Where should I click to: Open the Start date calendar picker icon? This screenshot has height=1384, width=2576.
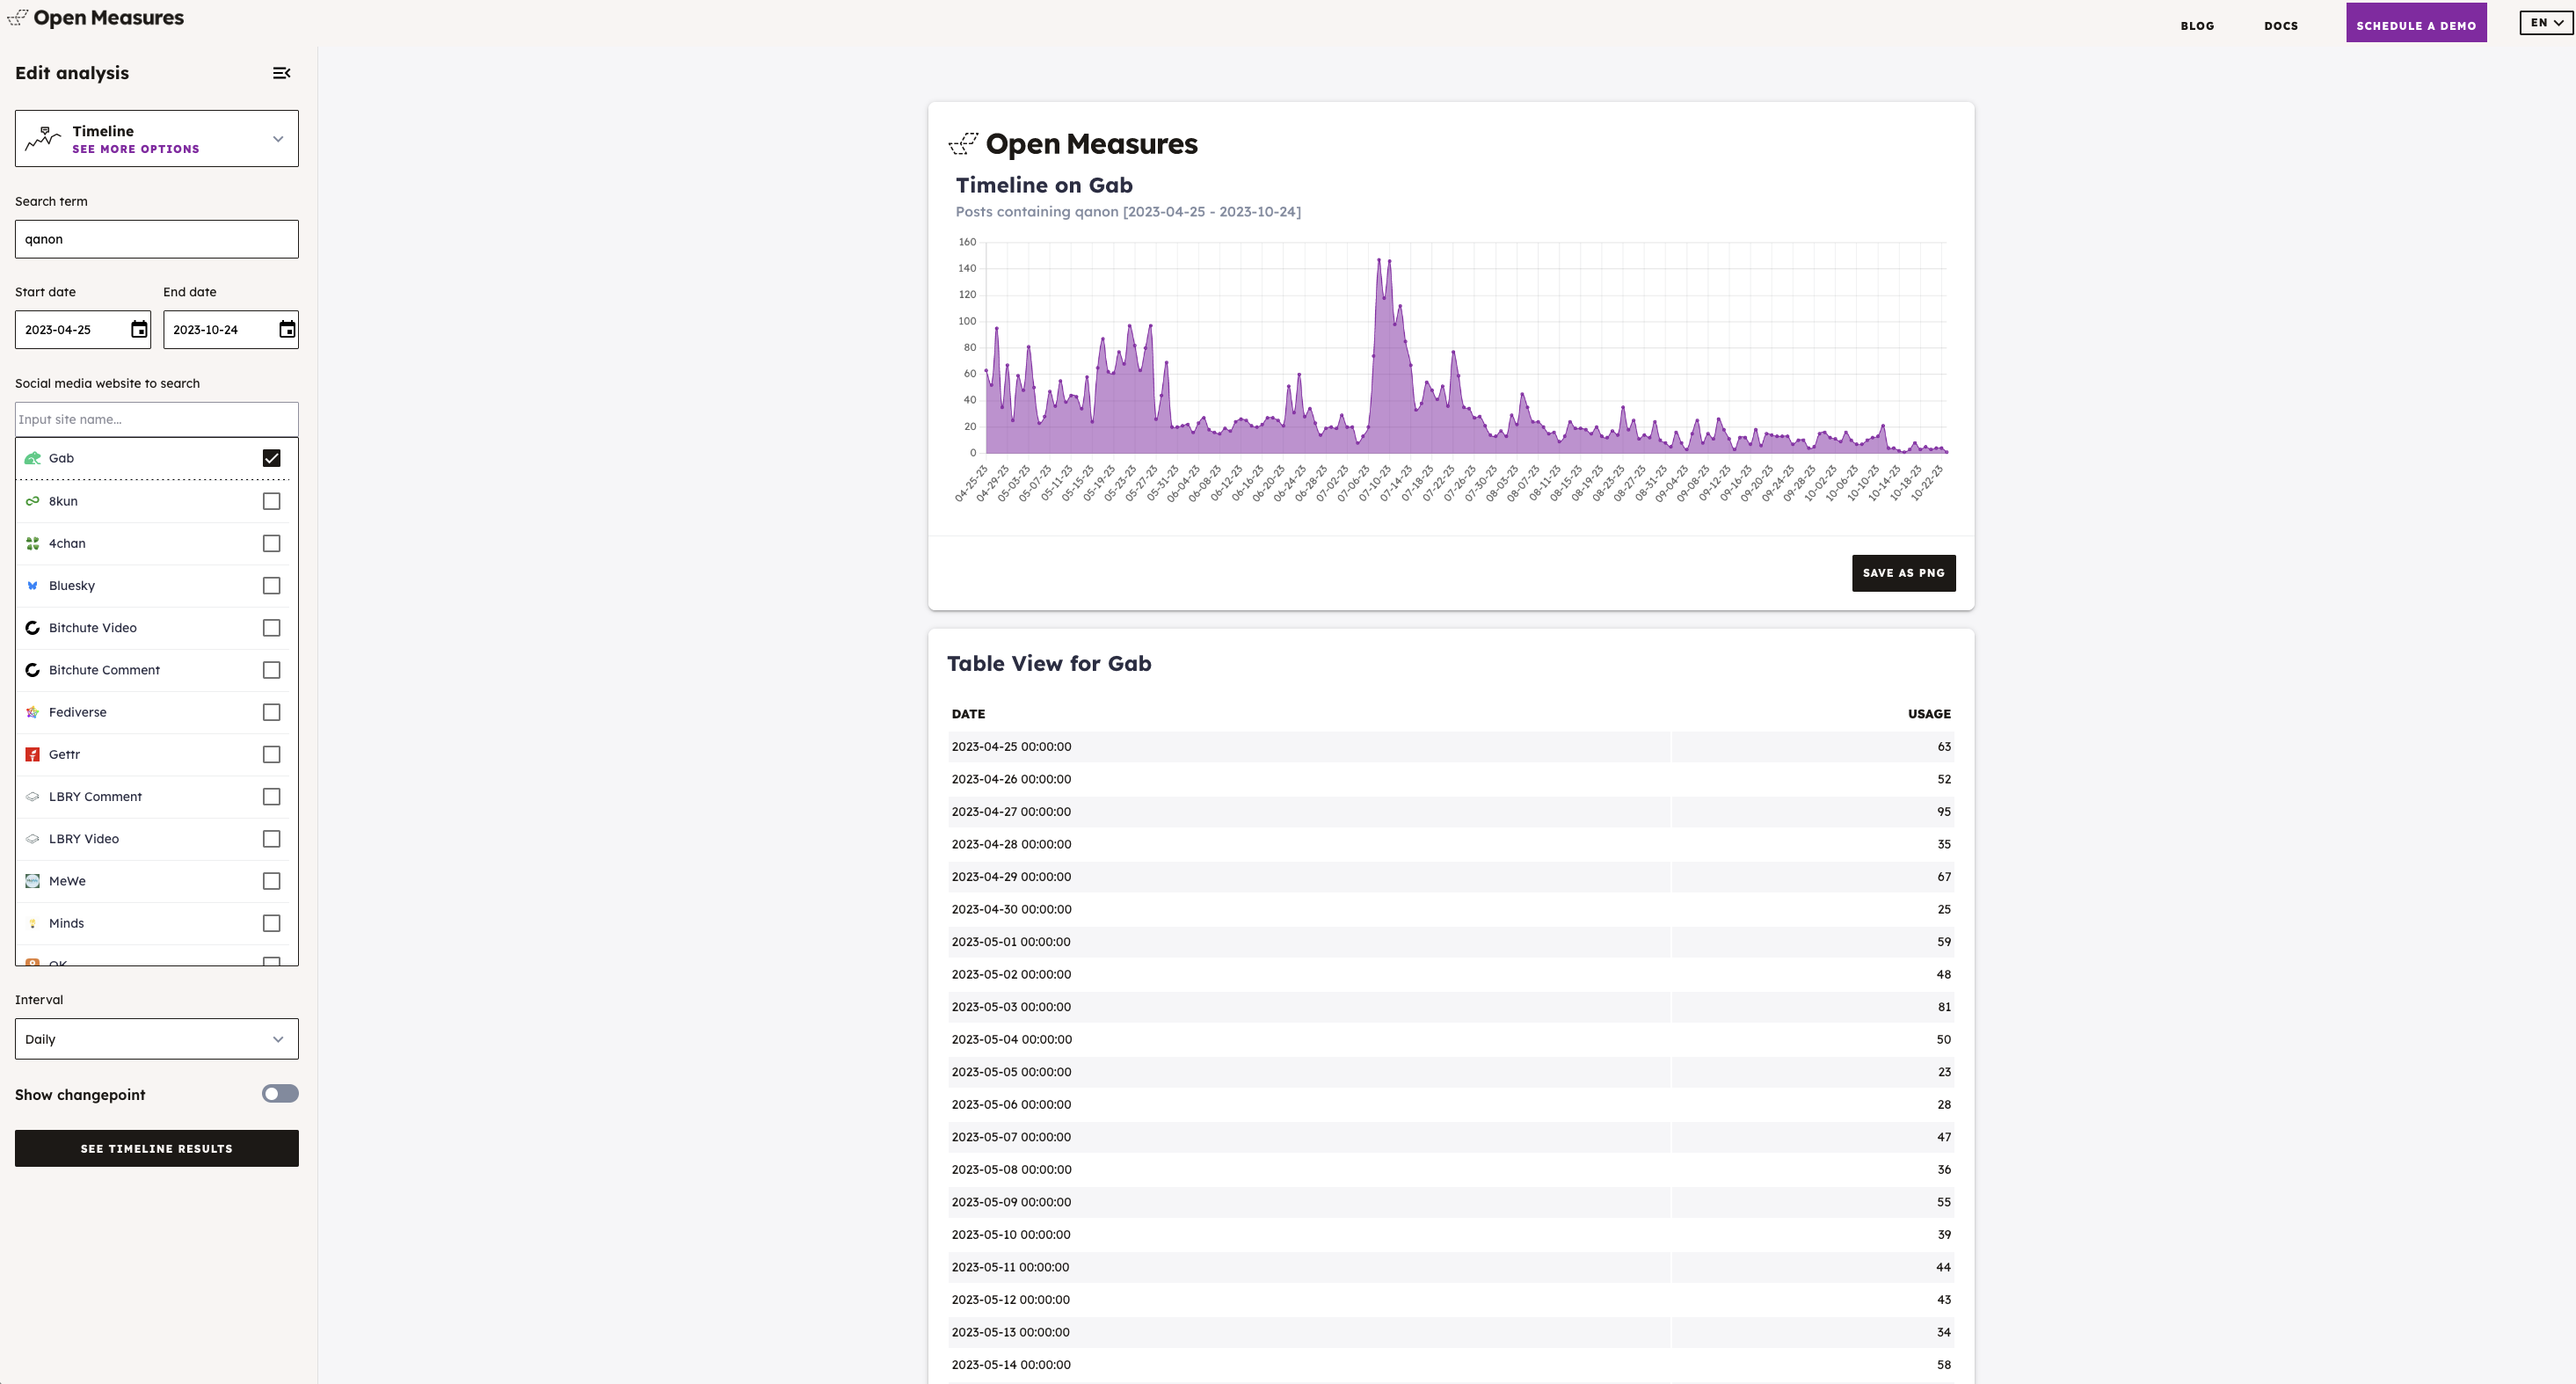(139, 330)
